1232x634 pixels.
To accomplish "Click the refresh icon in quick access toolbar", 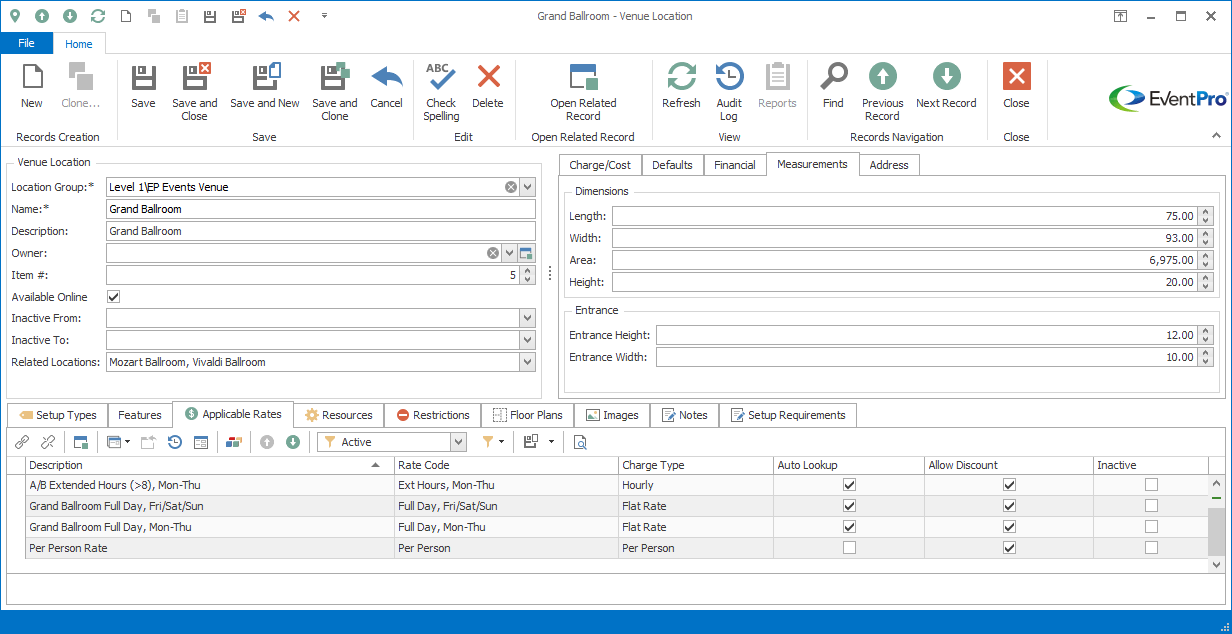I will 97,16.
